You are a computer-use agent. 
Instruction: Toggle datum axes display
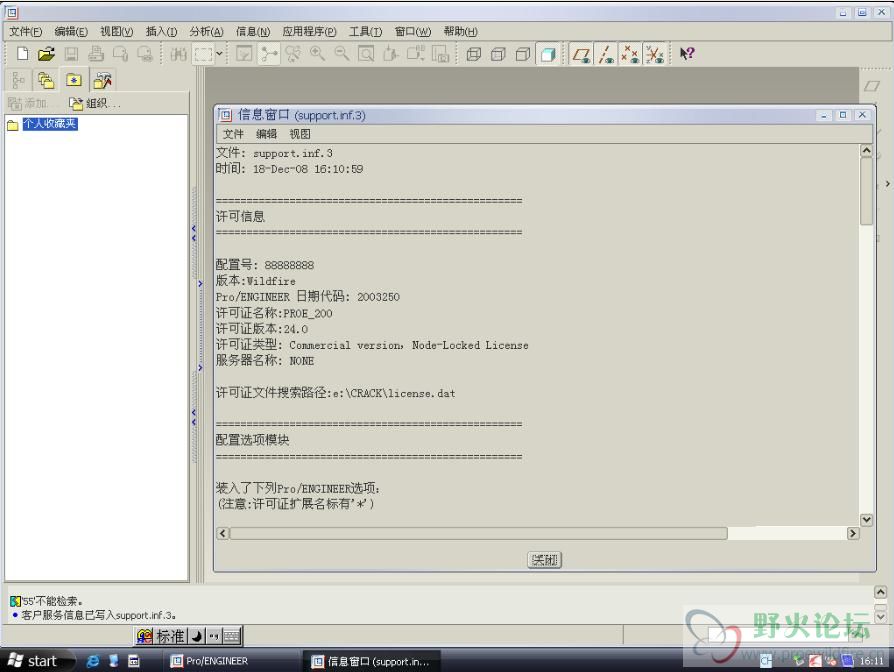point(606,54)
